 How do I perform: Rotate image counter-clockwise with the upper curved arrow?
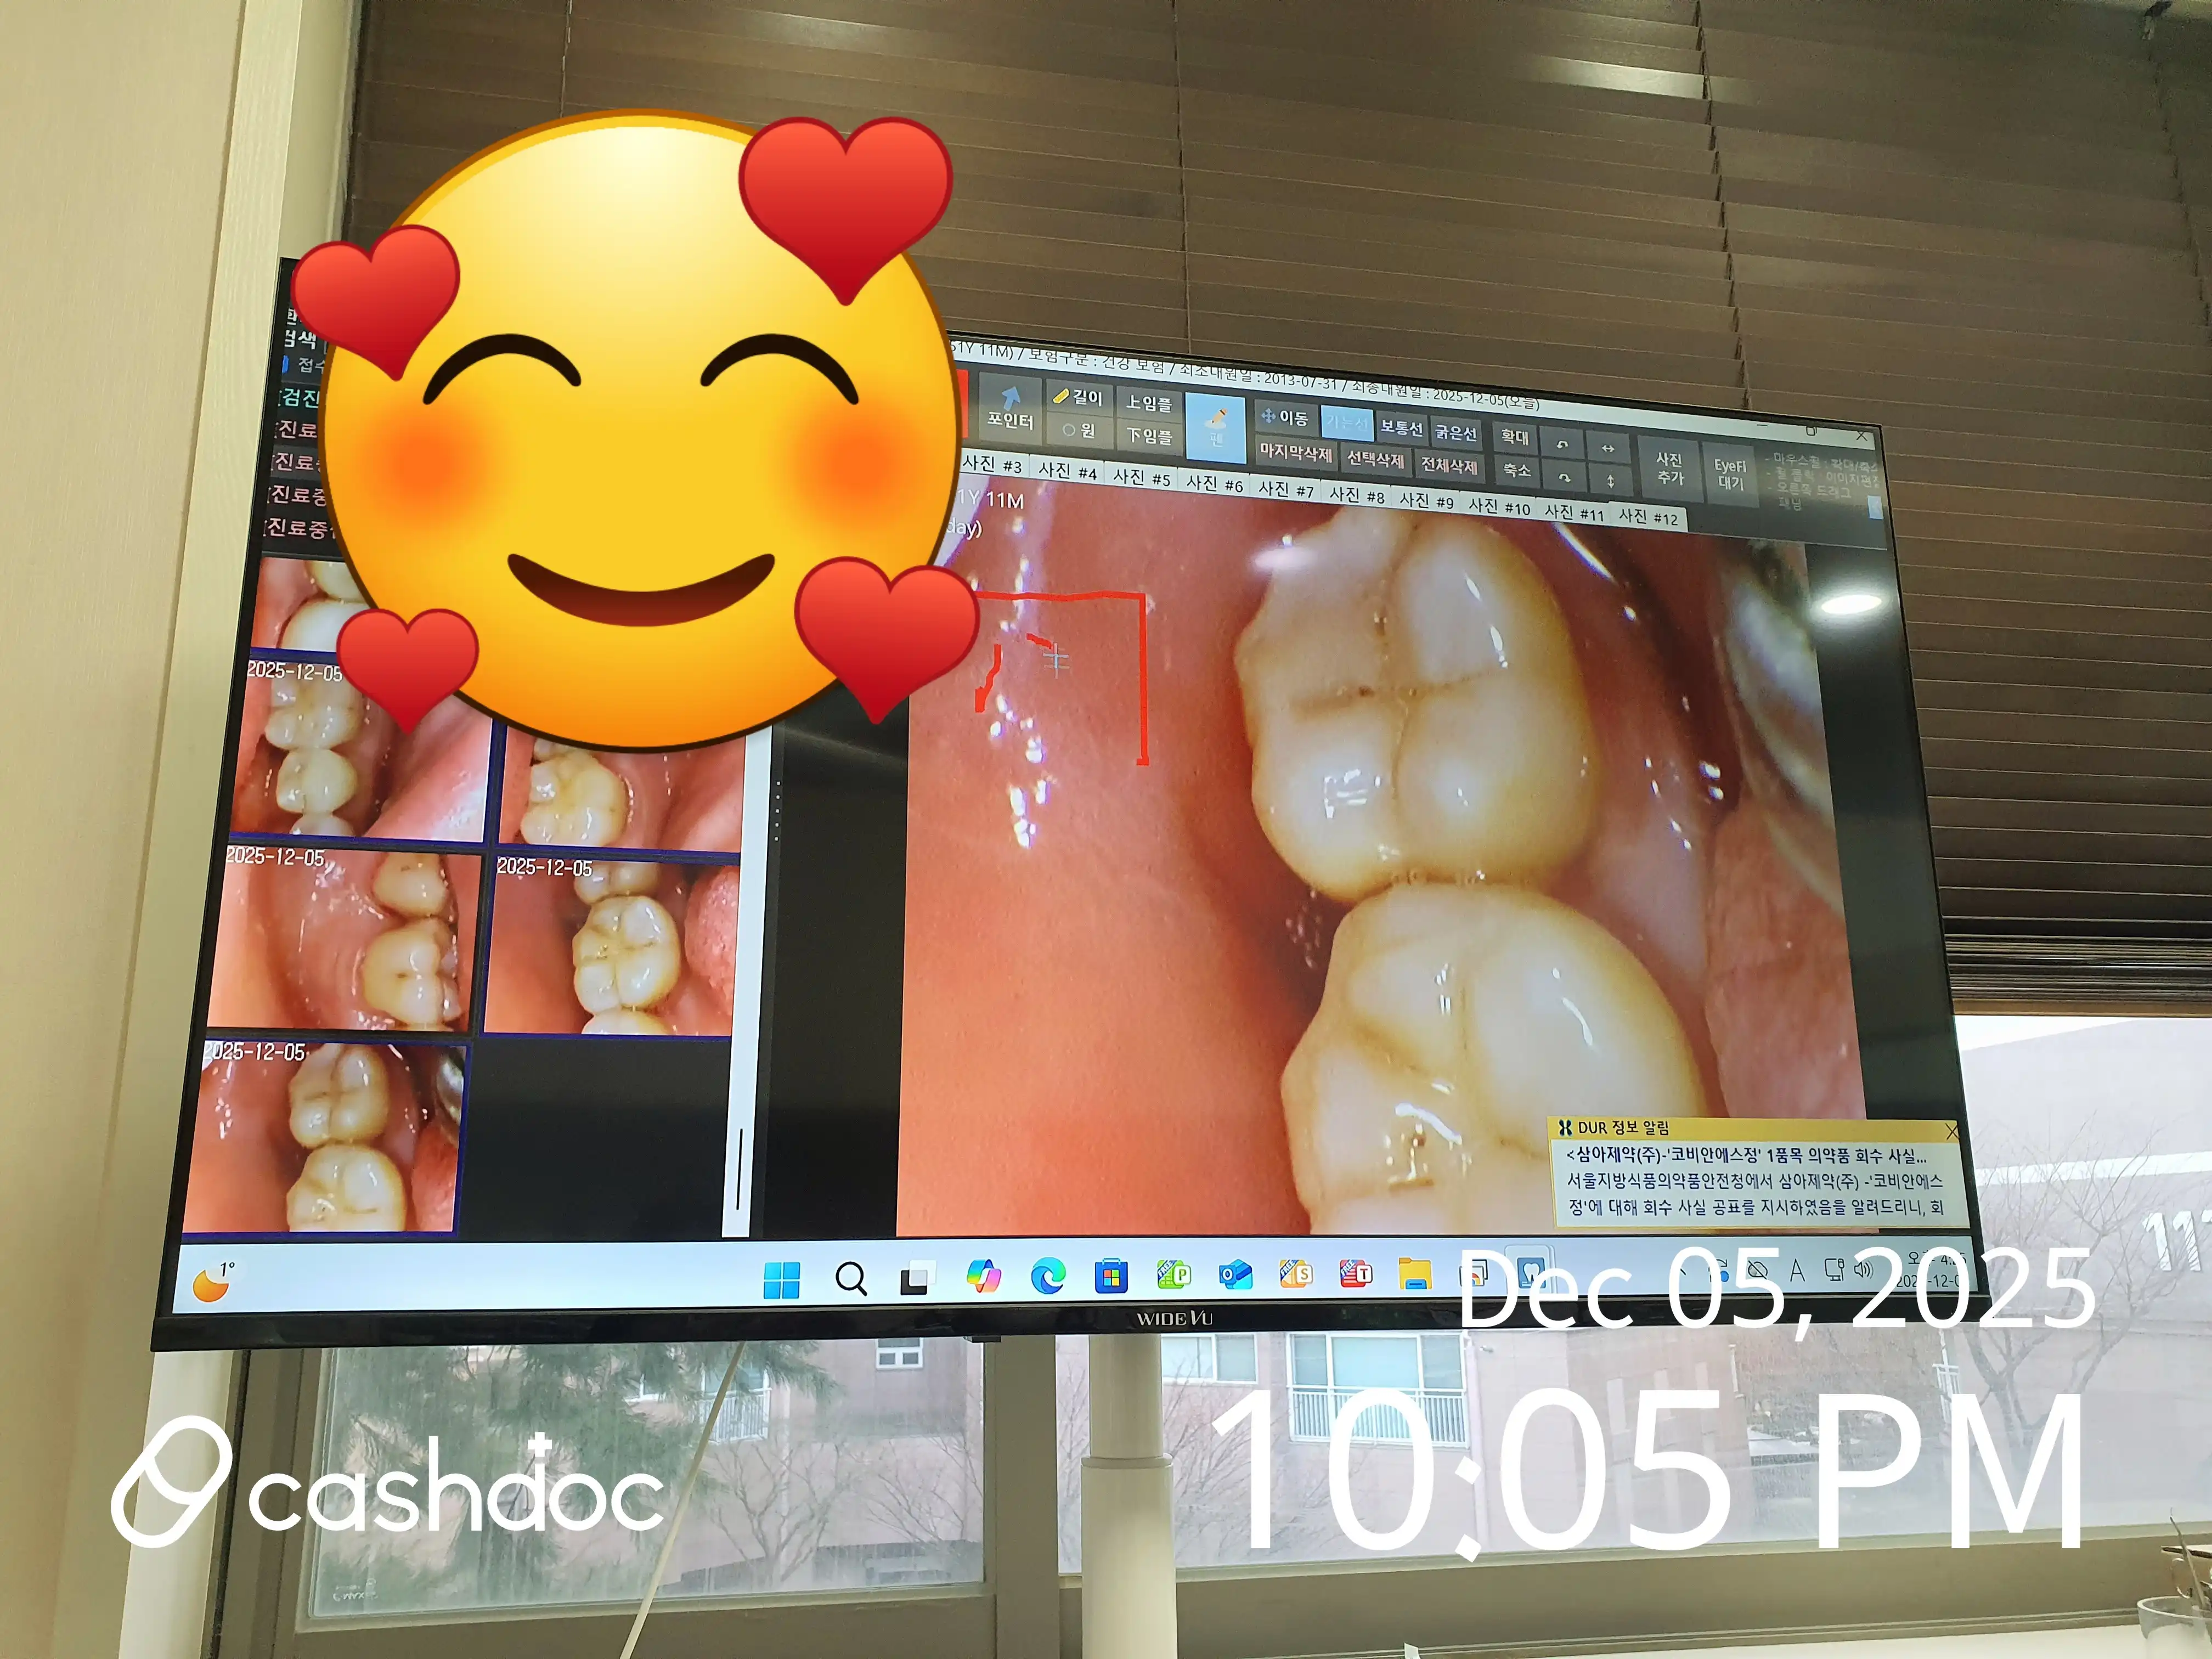pos(1562,444)
